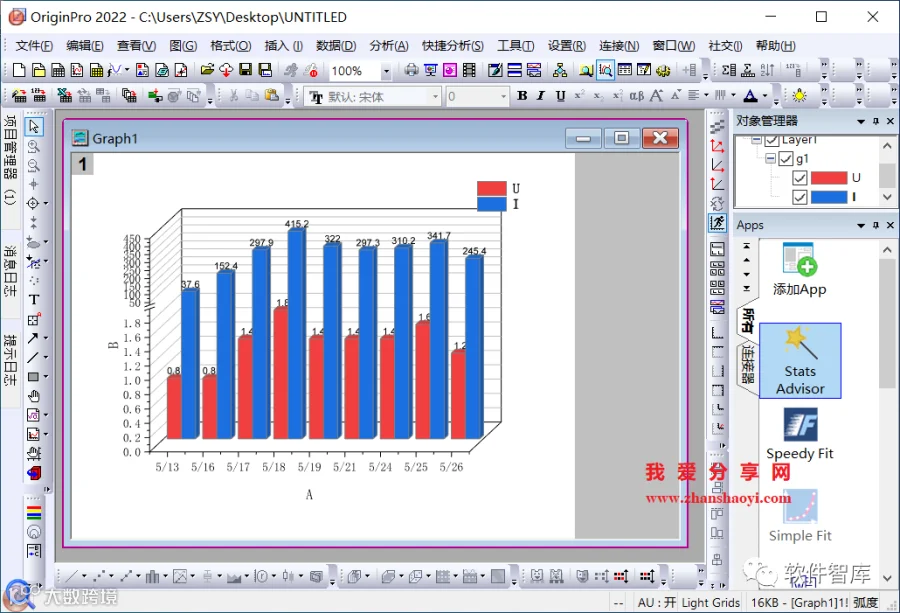Open the Apps panel dropdown arrow

point(861,226)
